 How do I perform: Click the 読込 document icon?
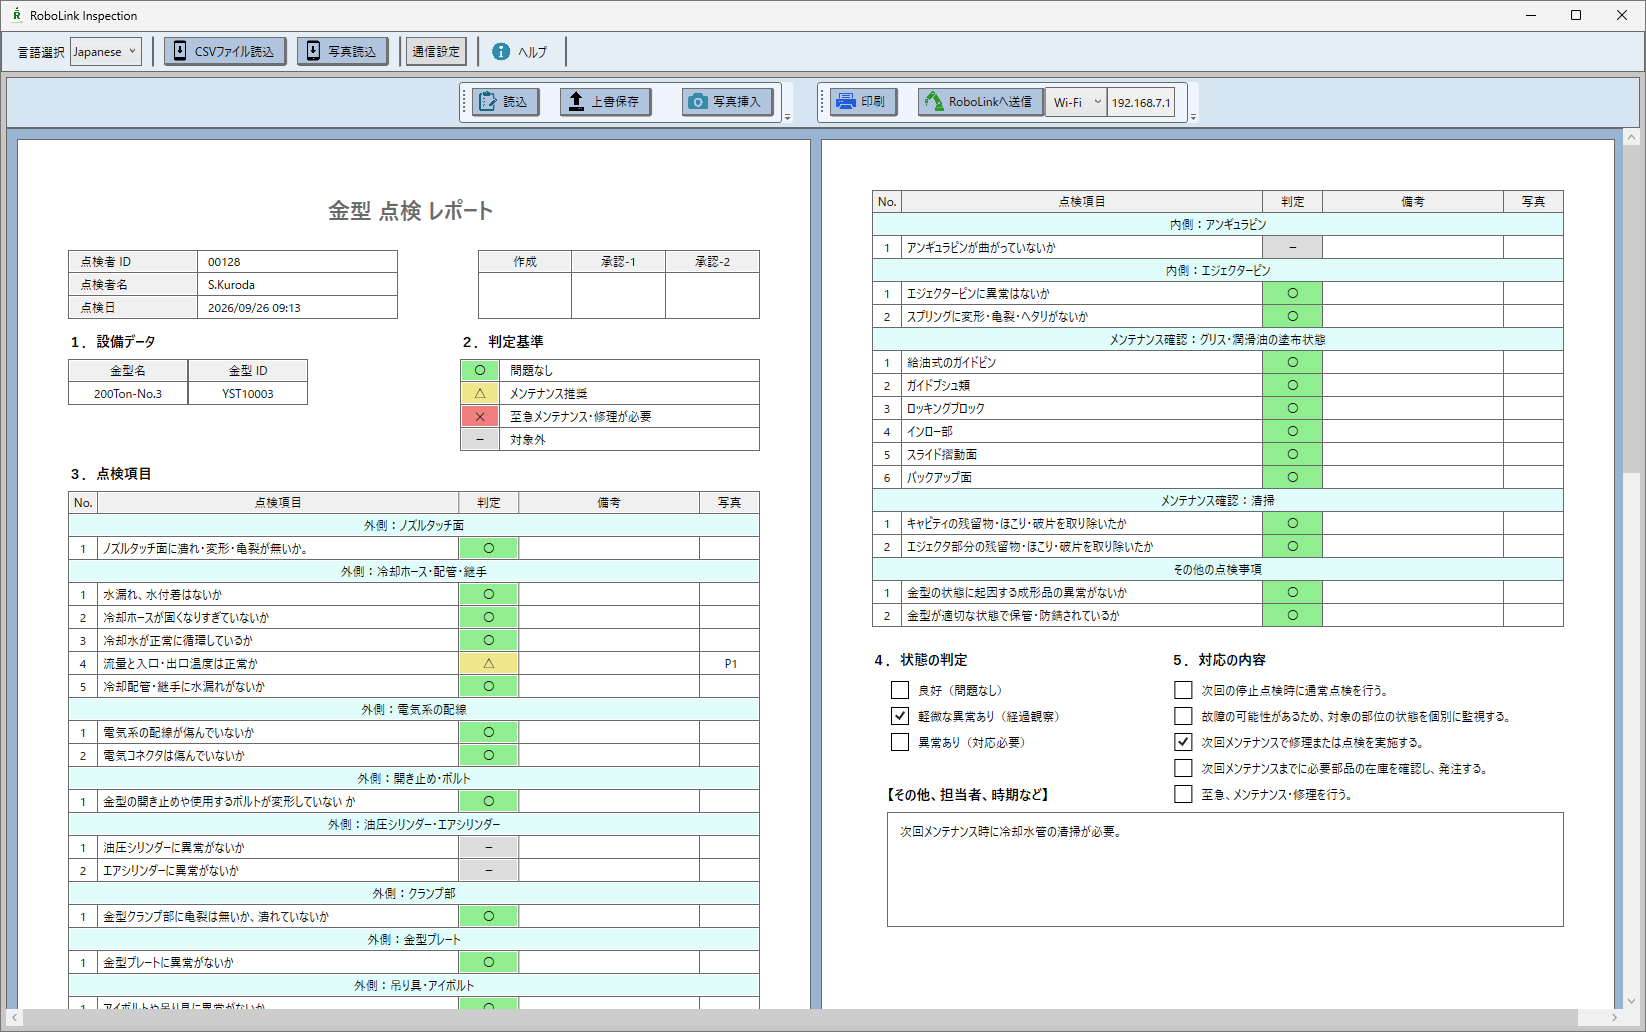coord(488,101)
